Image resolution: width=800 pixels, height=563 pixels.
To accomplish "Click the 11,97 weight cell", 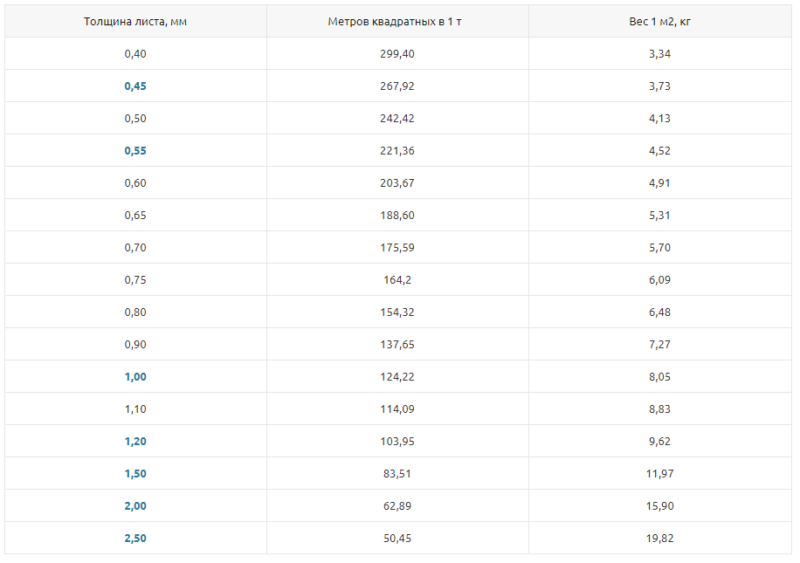I will click(660, 474).
